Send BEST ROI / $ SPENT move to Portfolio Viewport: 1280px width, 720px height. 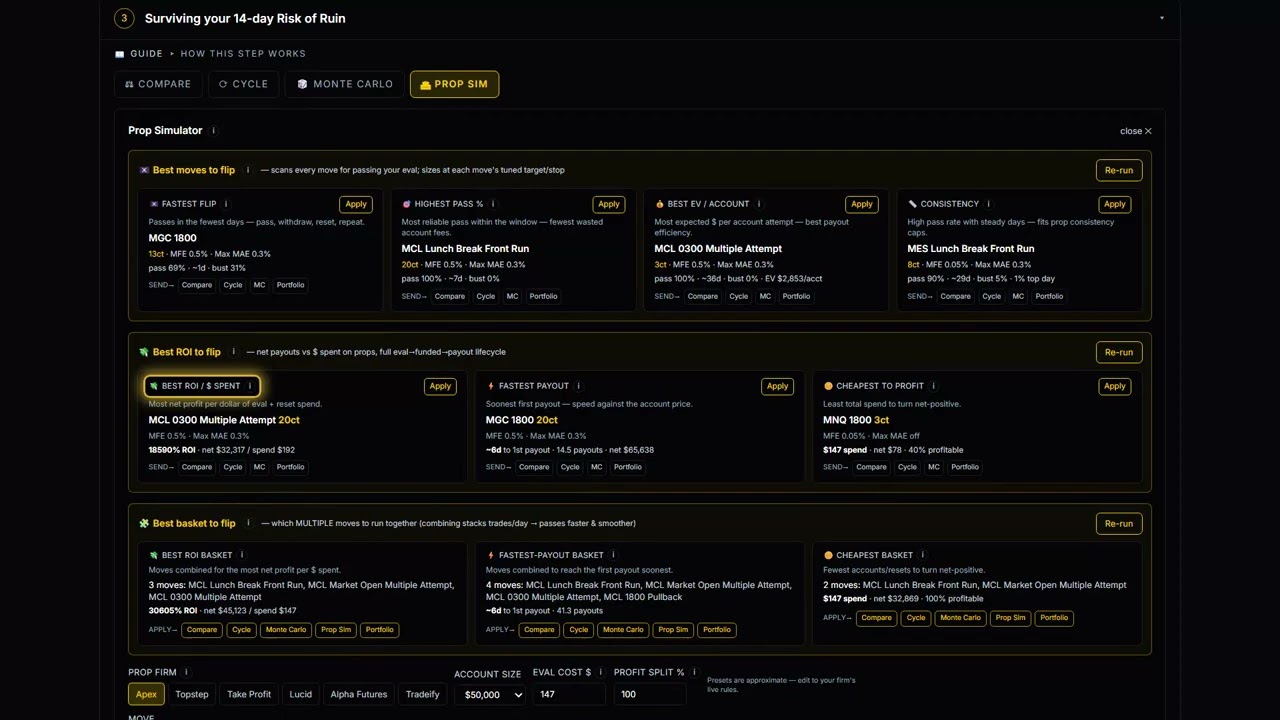(290, 467)
